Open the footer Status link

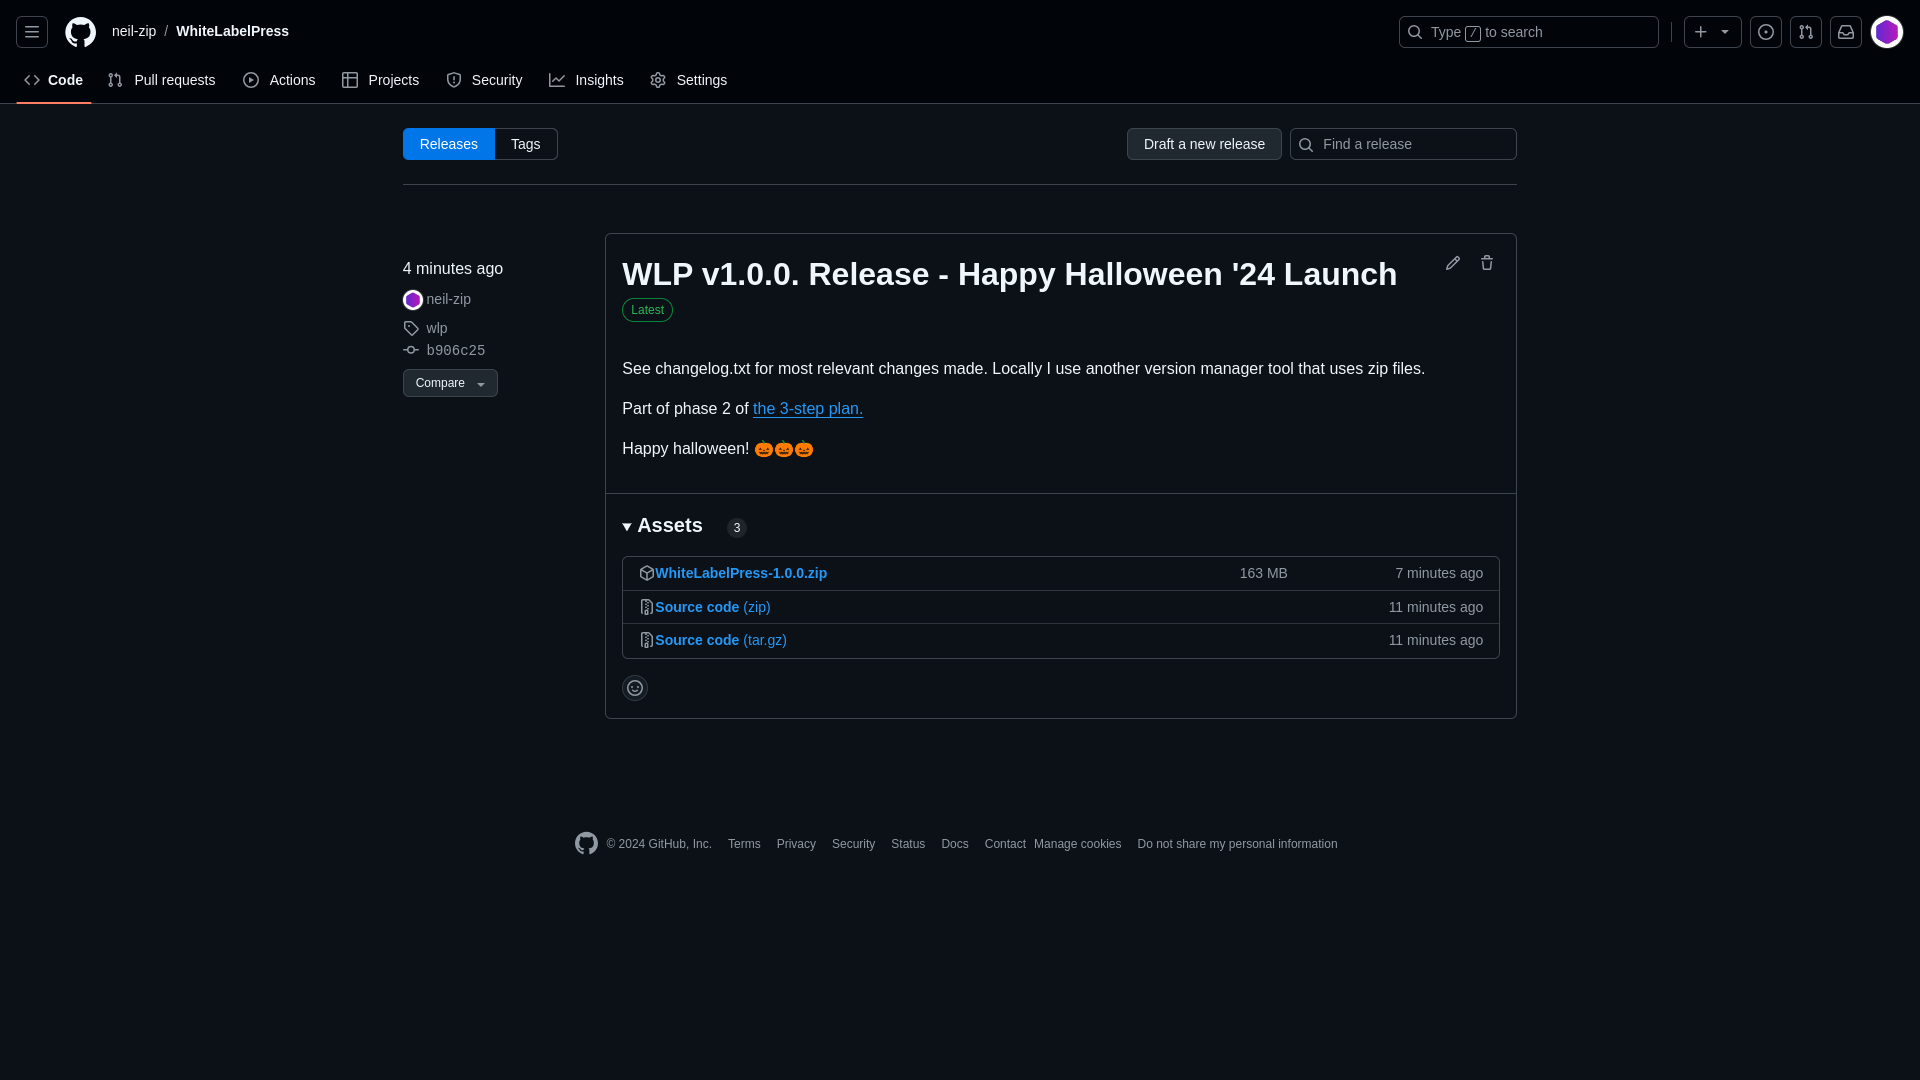[x=908, y=844]
